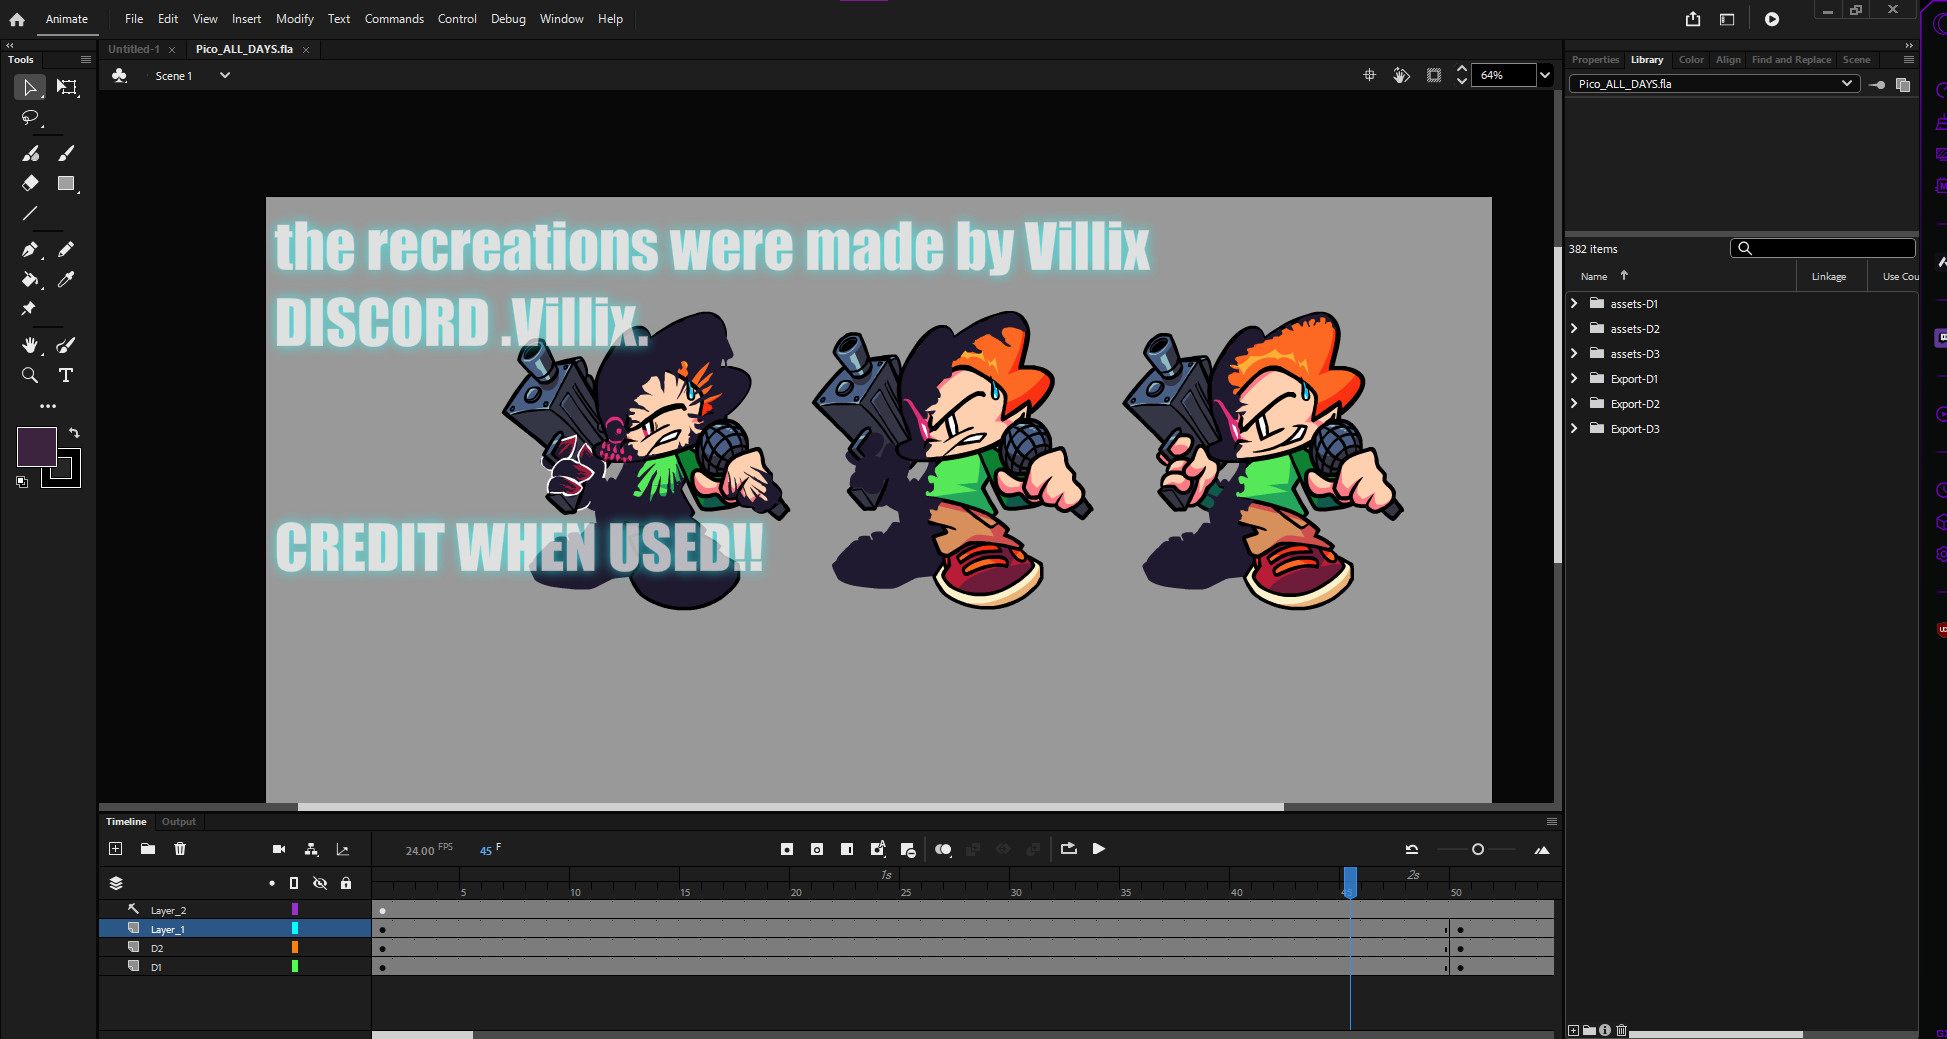
Task: Select the Lasso tool
Action: click(x=29, y=117)
